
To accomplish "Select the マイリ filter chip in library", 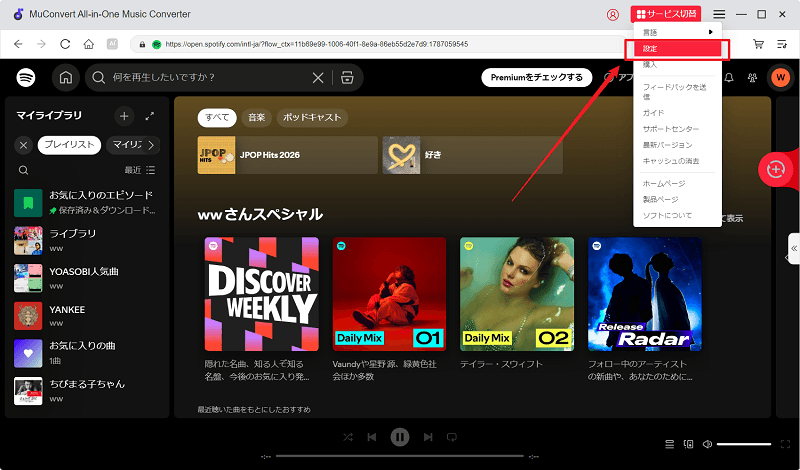I will 127,145.
